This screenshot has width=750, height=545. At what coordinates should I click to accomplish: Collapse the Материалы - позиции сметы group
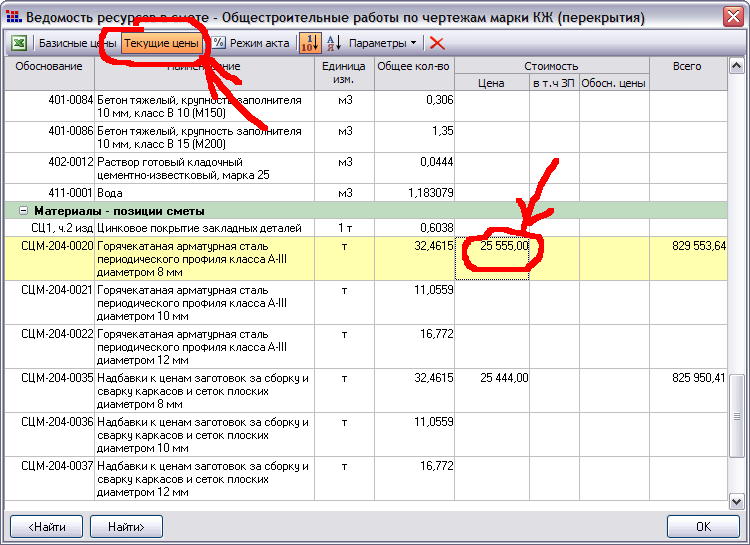[22, 211]
